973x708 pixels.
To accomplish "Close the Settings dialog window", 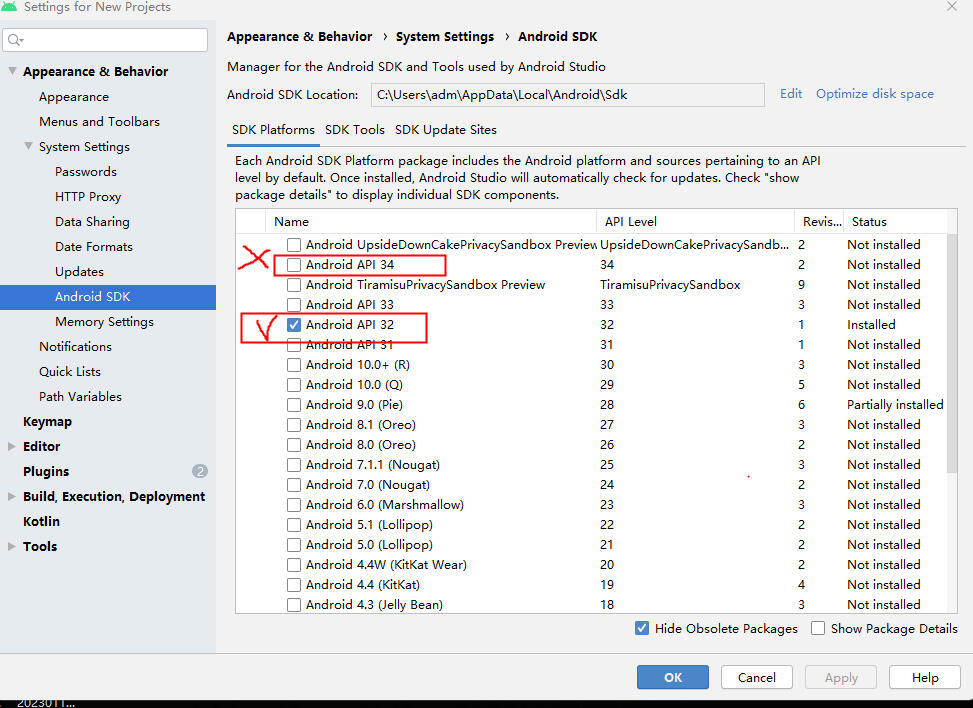I will 951,7.
